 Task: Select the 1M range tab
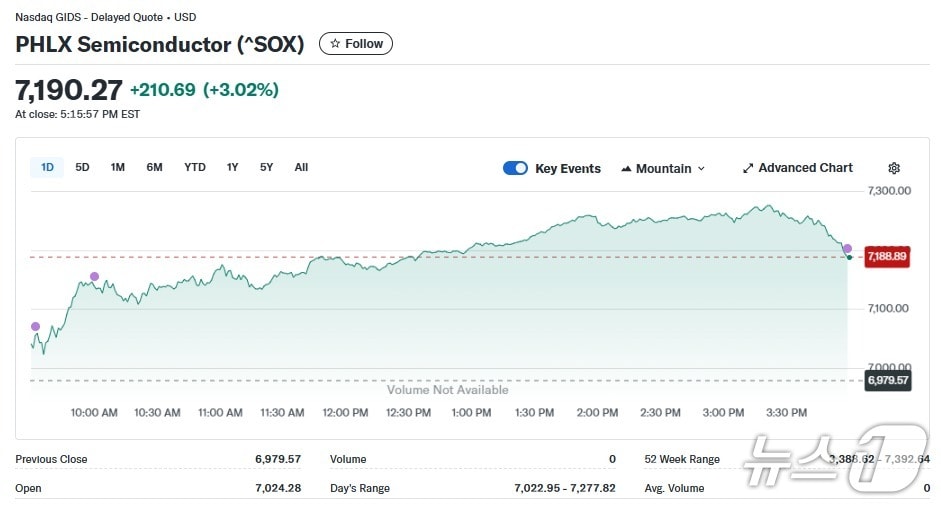point(118,167)
